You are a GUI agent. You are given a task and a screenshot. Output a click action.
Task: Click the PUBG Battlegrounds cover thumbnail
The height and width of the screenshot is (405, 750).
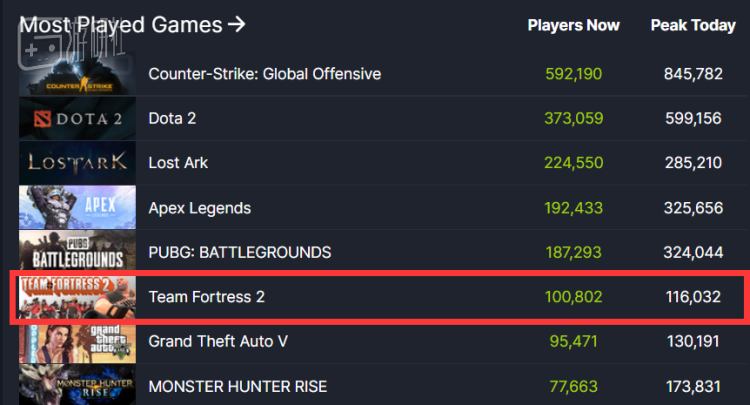coord(78,252)
